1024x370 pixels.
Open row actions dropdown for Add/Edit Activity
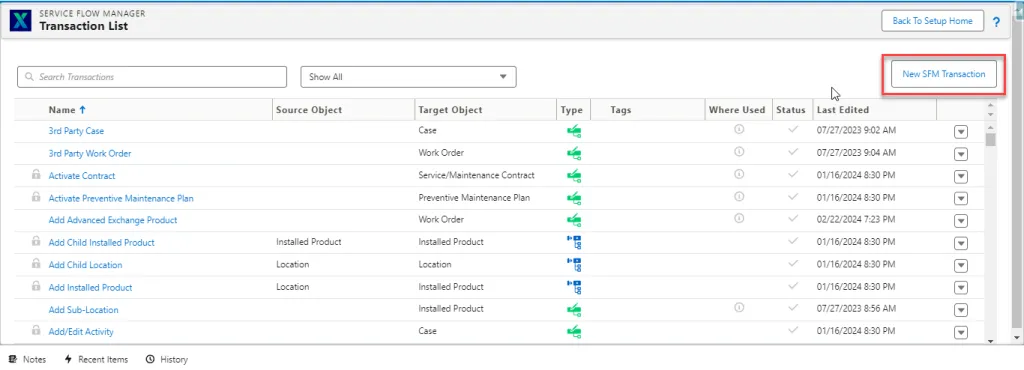click(960, 333)
